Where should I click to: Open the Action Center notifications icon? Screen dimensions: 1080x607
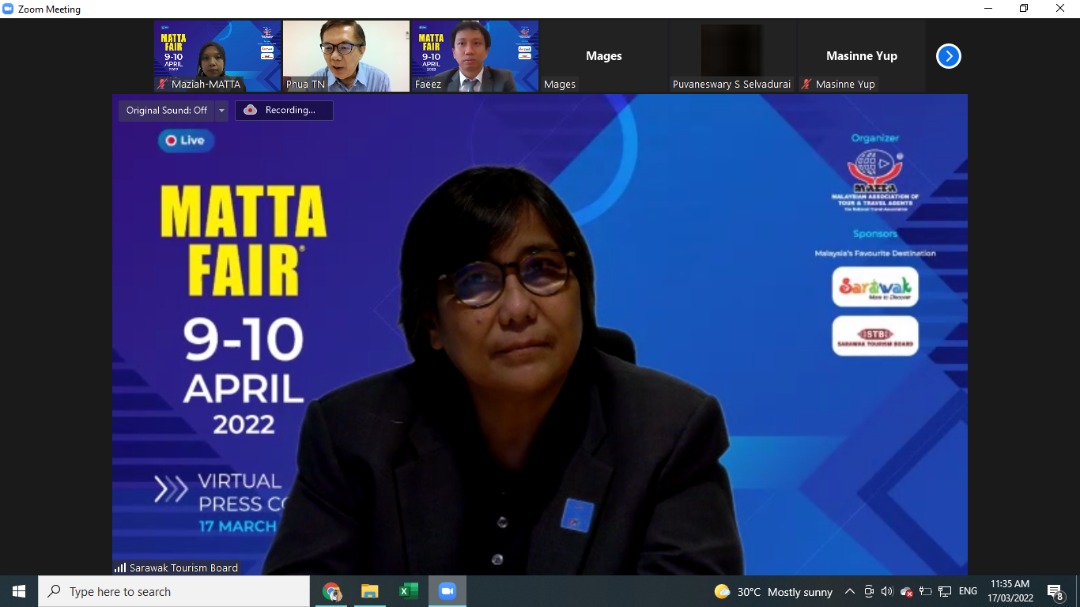(x=1055, y=591)
